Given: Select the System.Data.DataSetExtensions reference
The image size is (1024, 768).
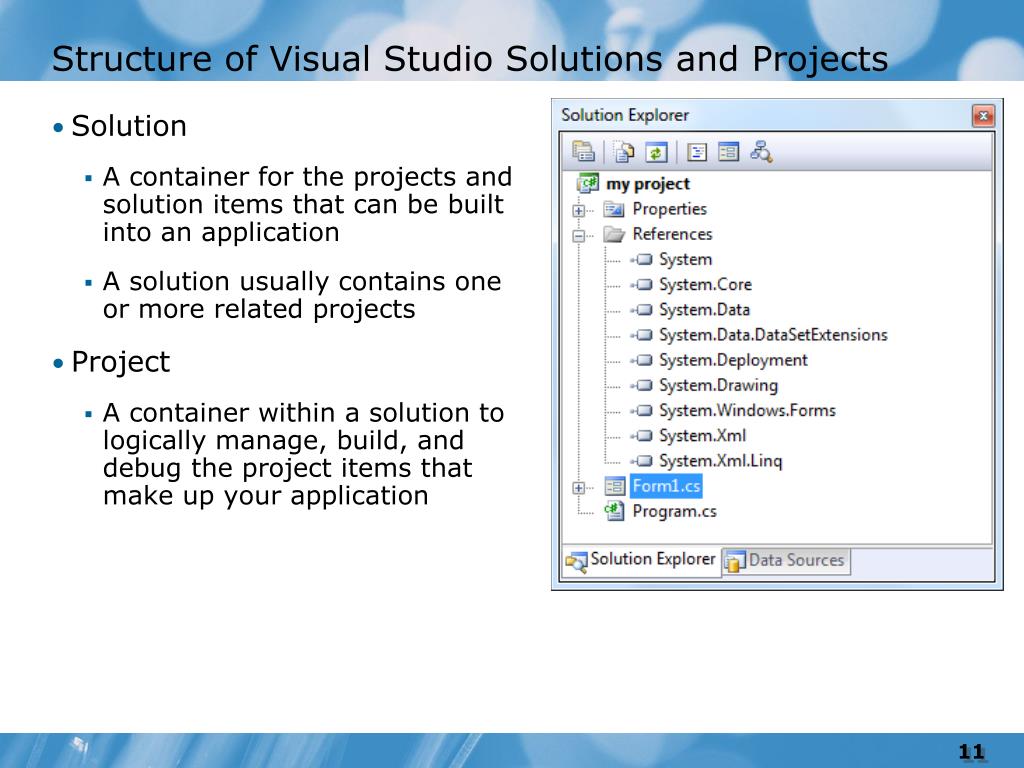Looking at the screenshot, I should (x=773, y=335).
